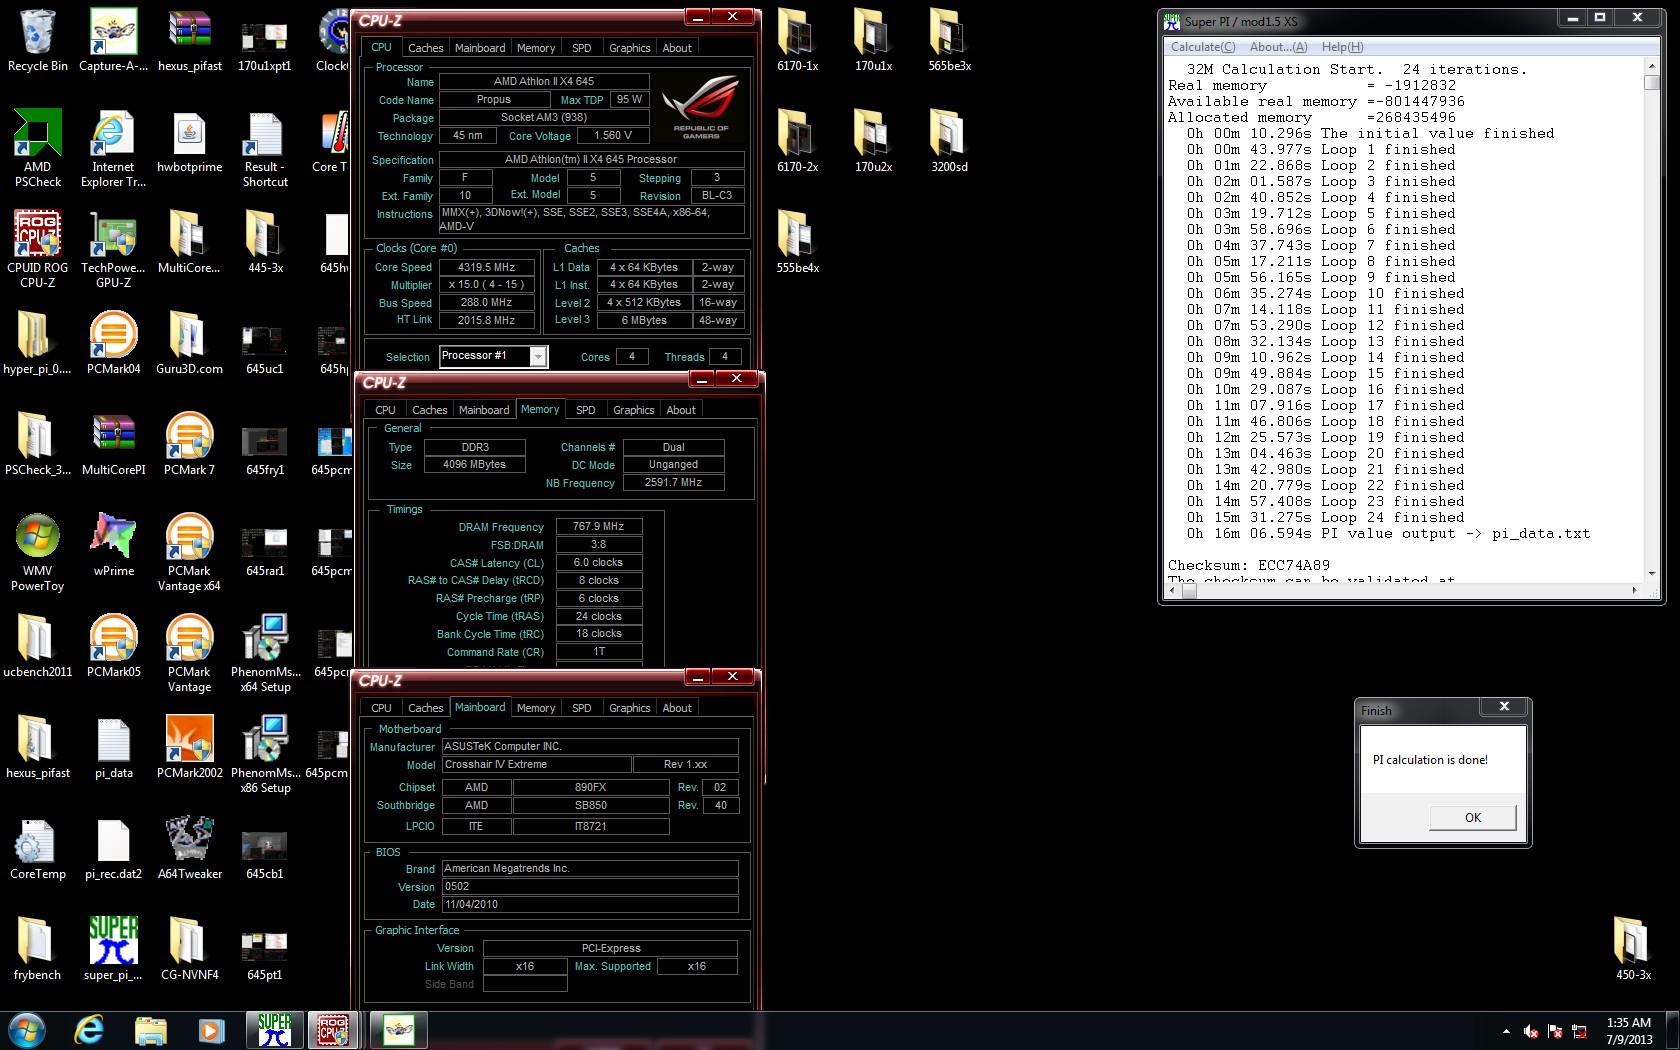Open Caches tab in top CPU-Z window
Viewport: 1680px width, 1050px height.
(x=425, y=48)
